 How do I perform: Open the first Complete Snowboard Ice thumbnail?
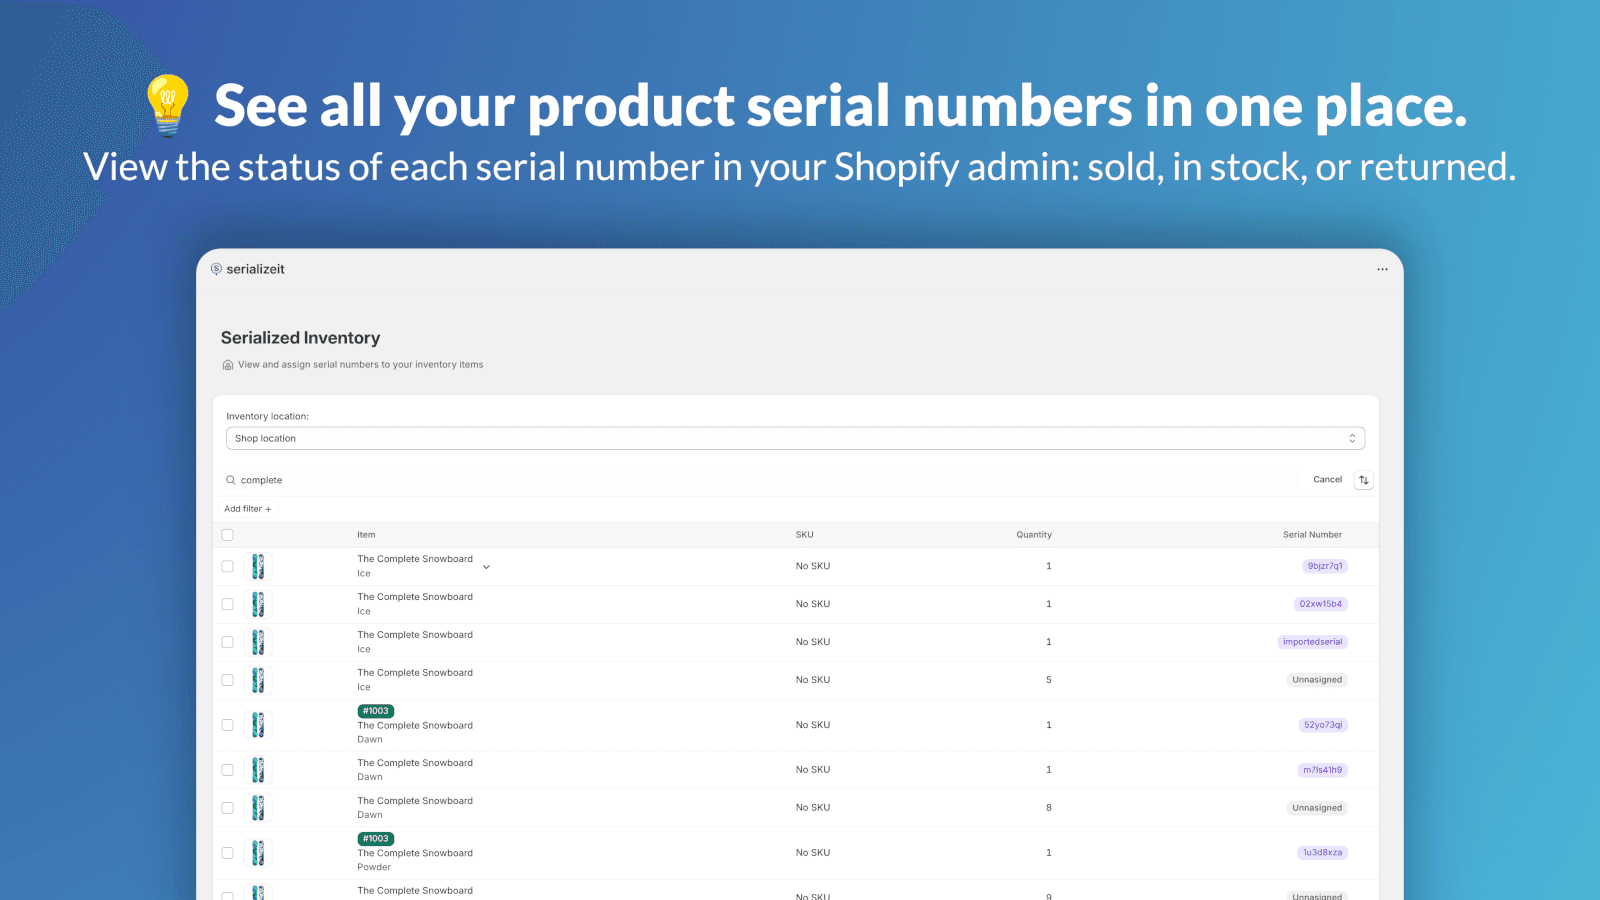(x=258, y=566)
